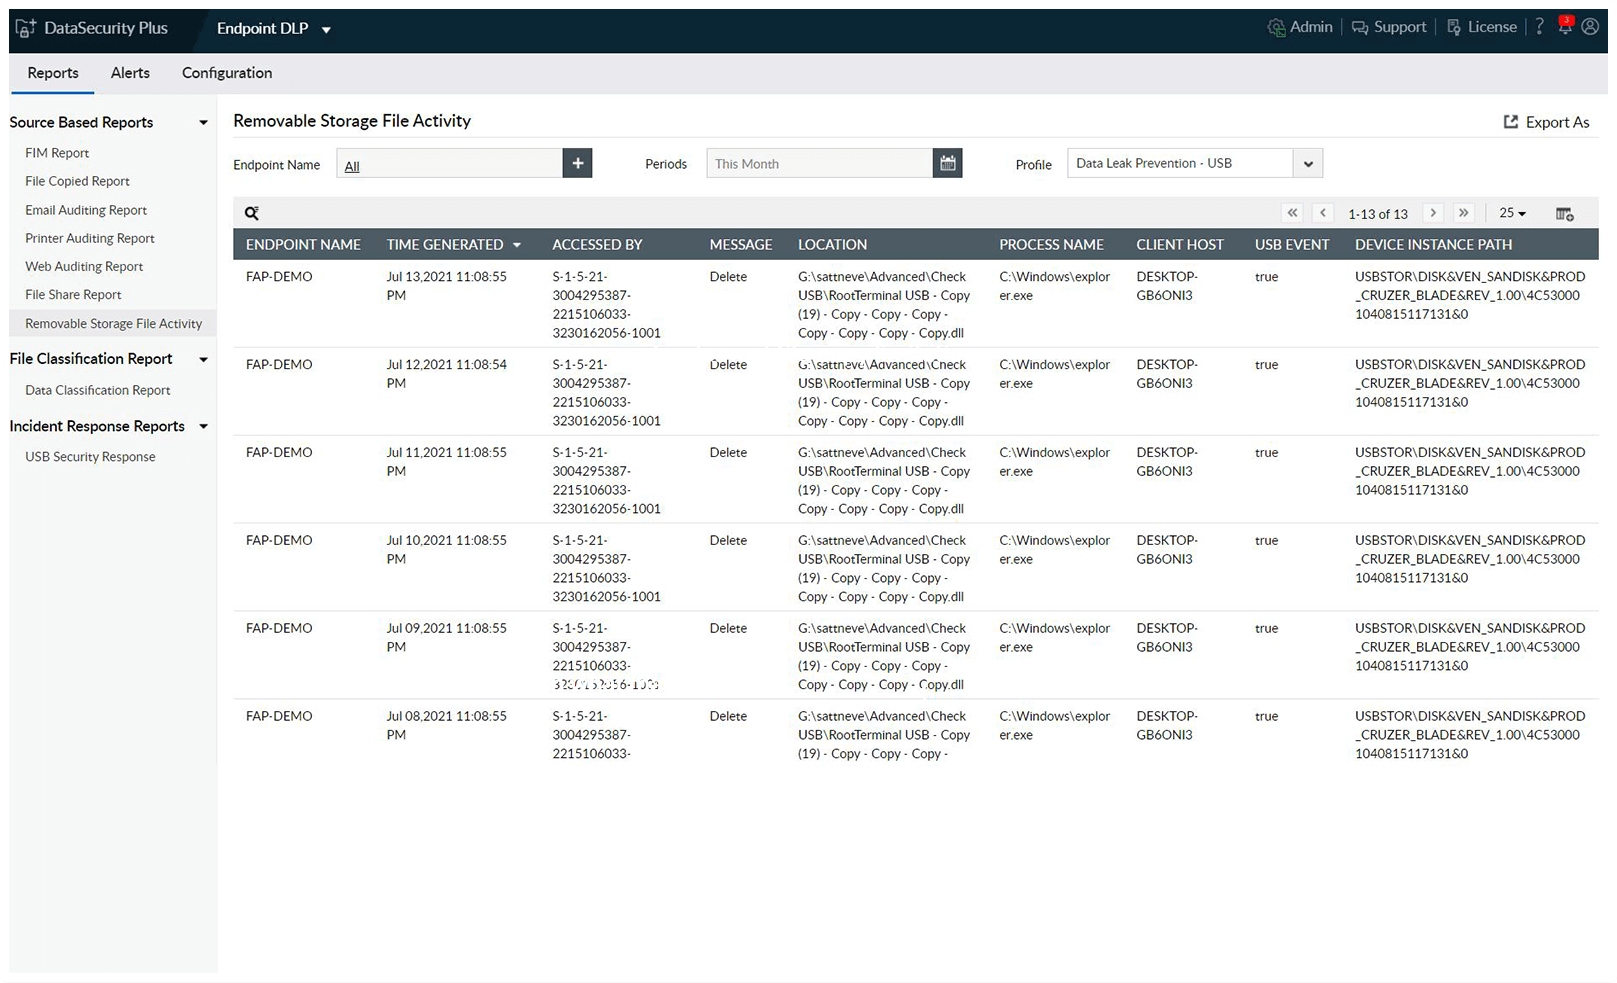Open the notifications bell icon
This screenshot has width=1617, height=983.
coord(1565,27)
